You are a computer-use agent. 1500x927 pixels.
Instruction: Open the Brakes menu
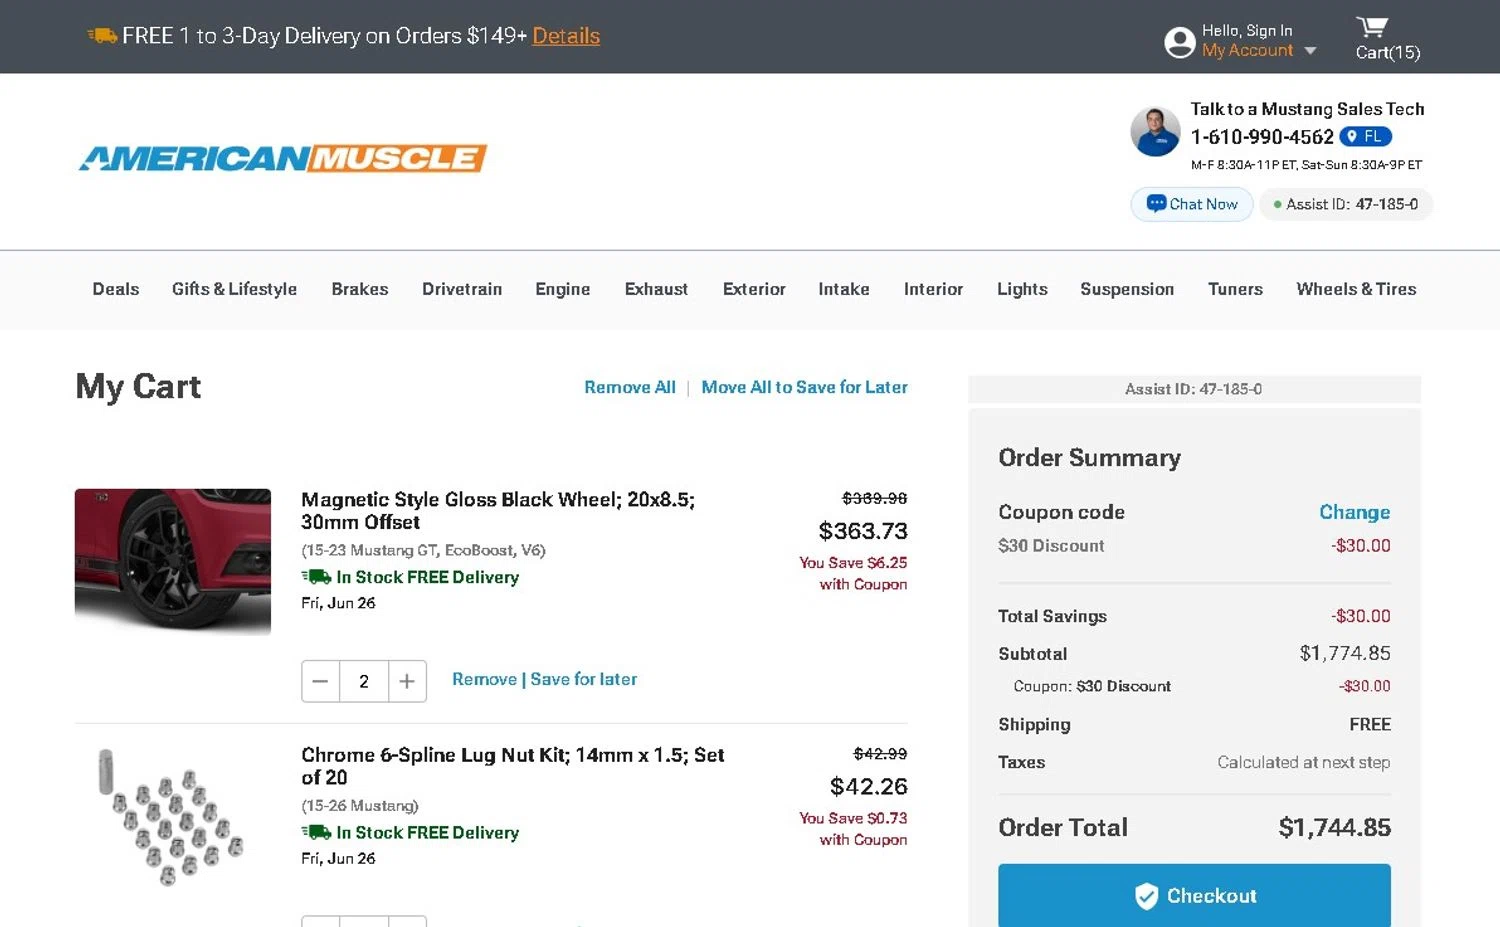tap(360, 289)
